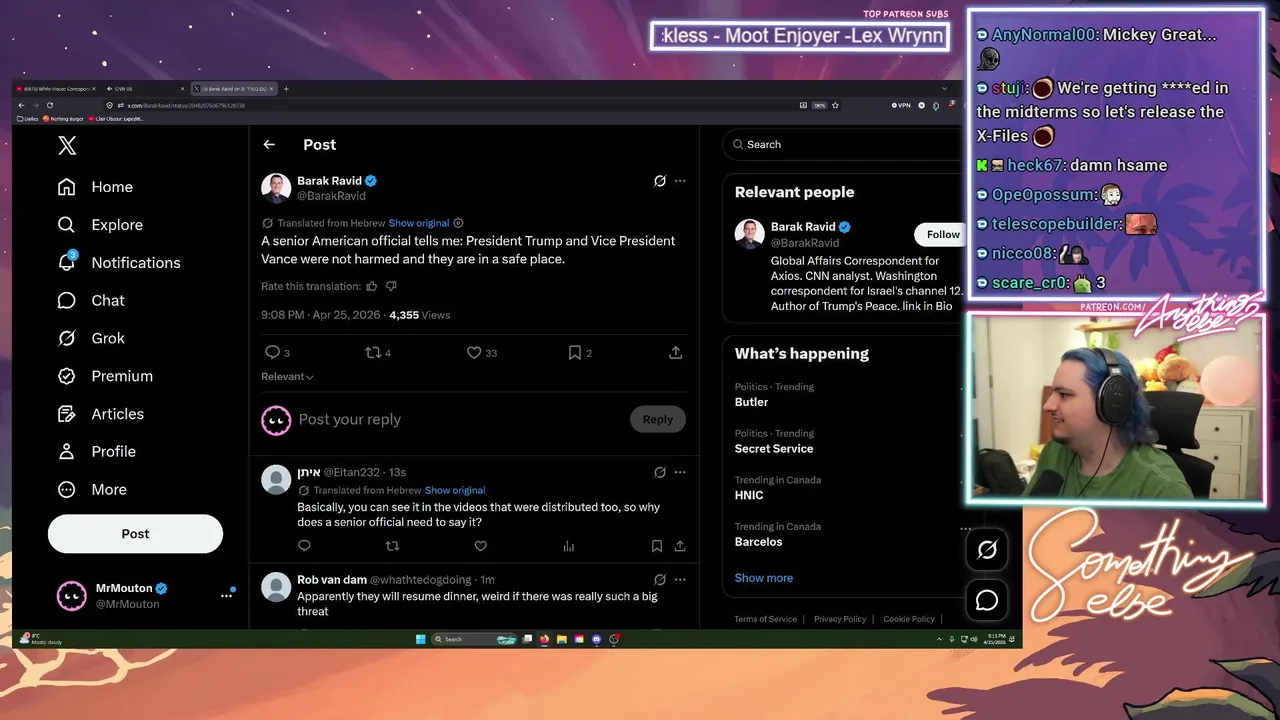Repost Eitan232's reply

392,546
